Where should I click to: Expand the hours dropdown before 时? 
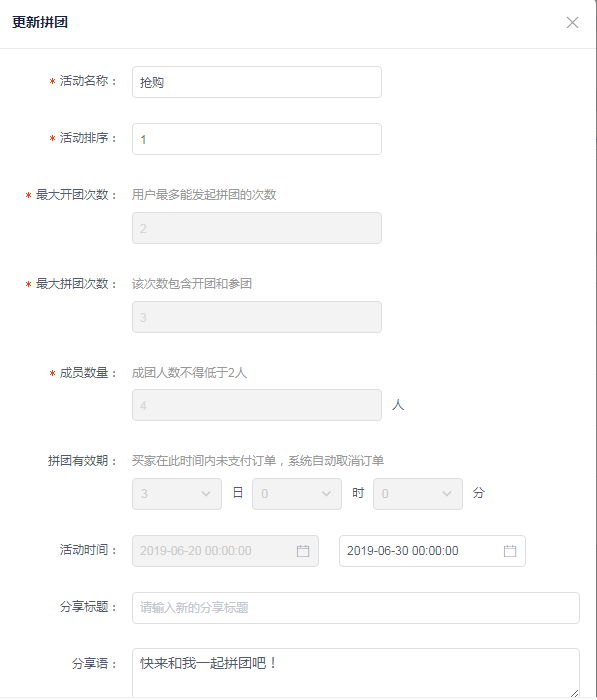(297, 494)
